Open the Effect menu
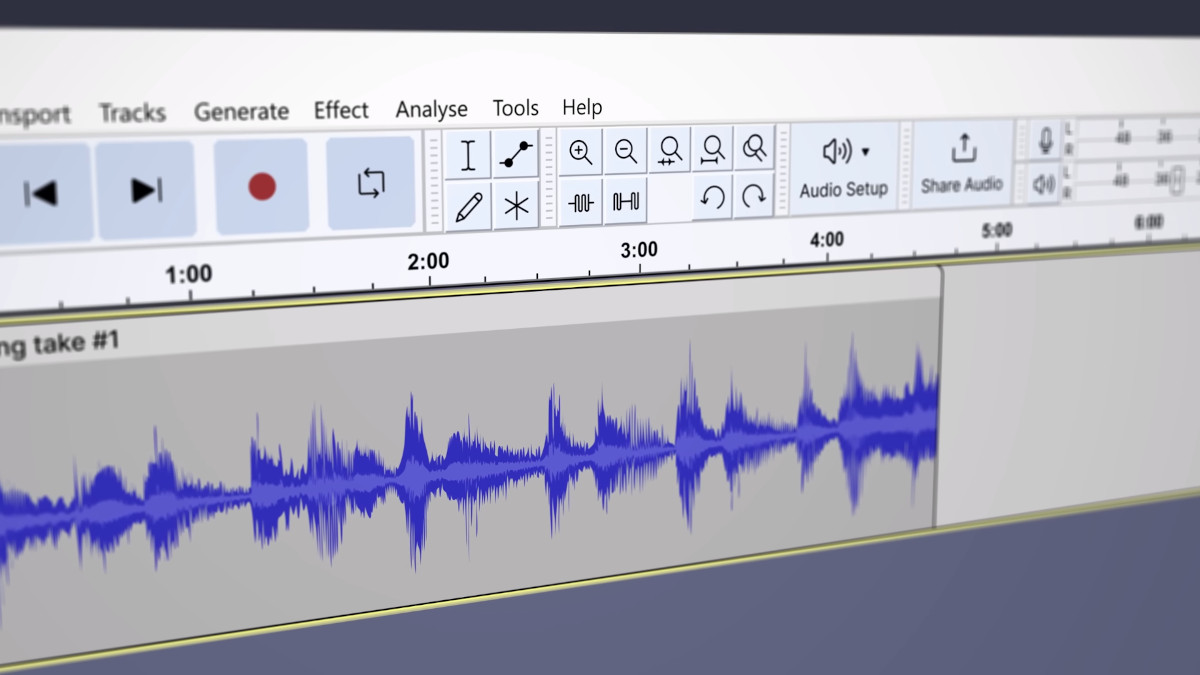The width and height of the screenshot is (1200, 675). 340,110
